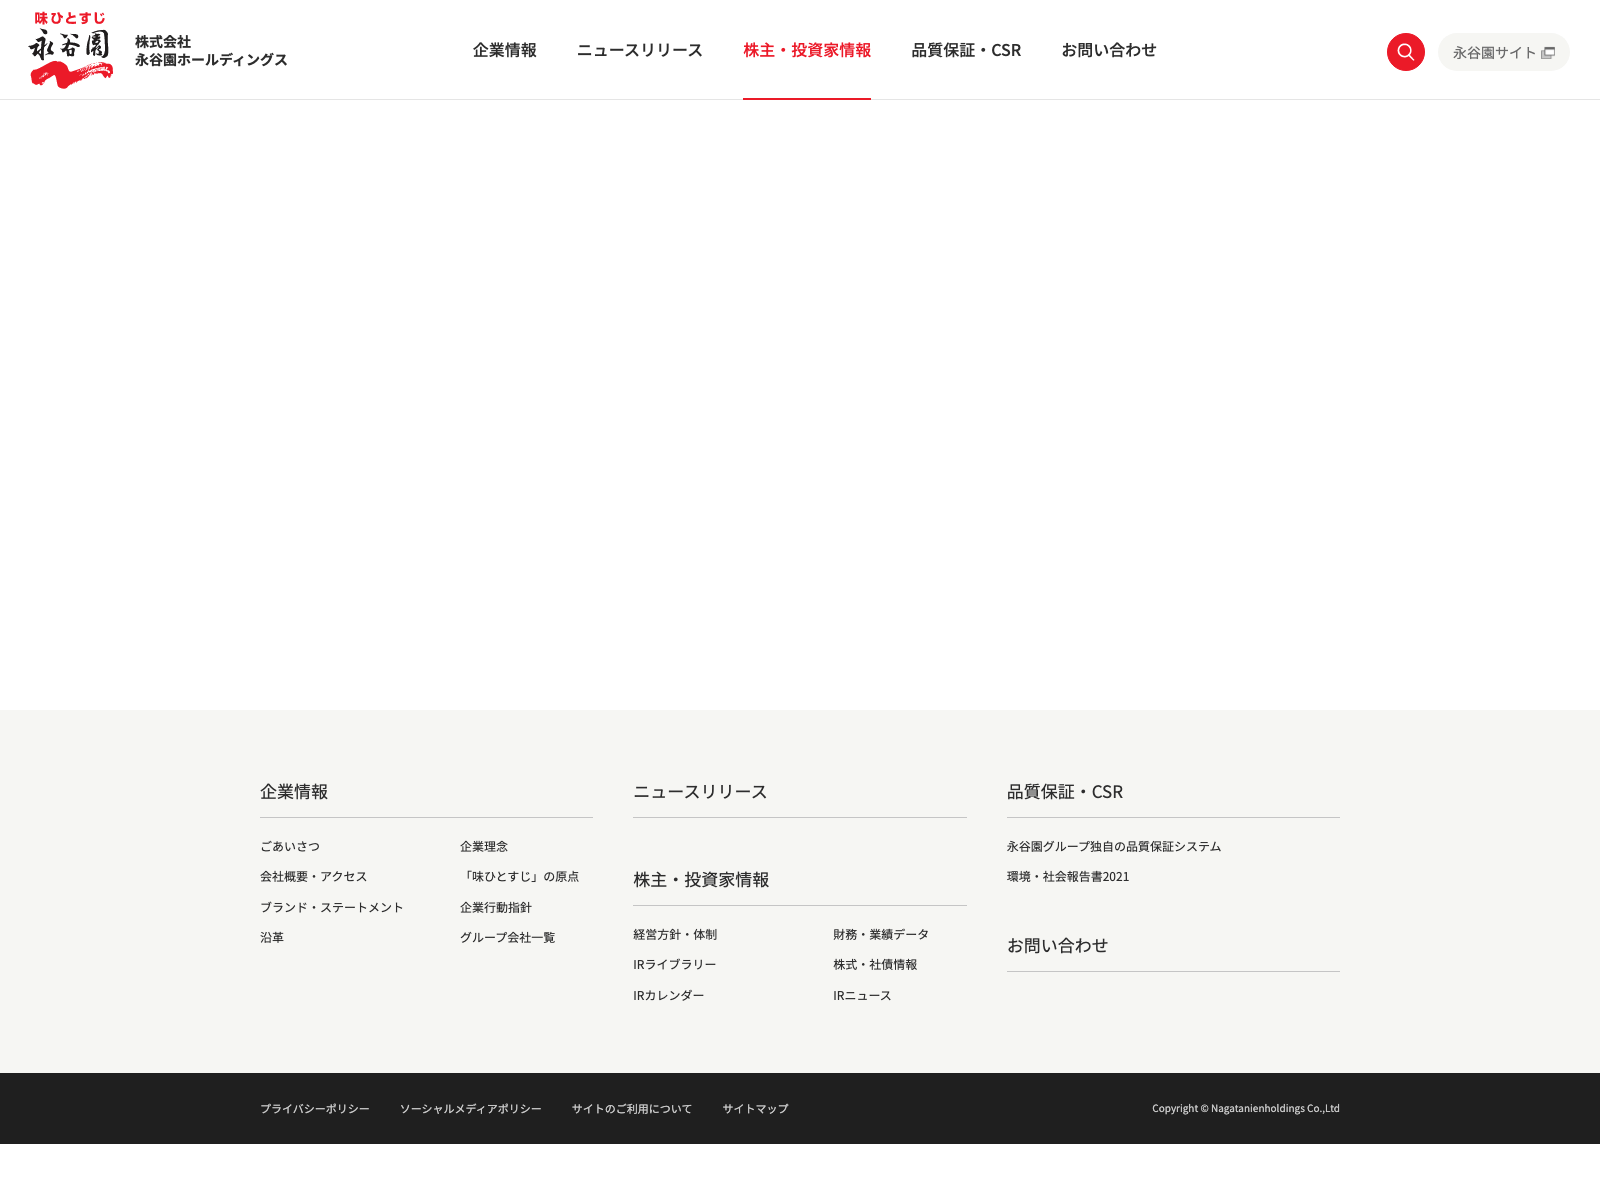Open 会社概要・アクセス footer link
Screen dimensions: 1600x1200
313,876
